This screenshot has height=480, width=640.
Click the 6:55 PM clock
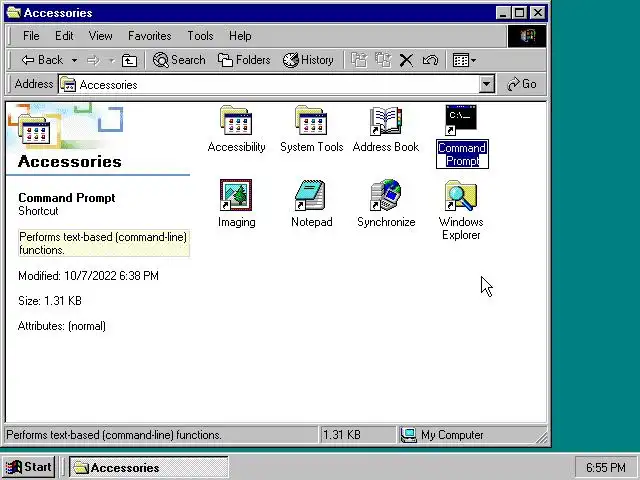click(605, 467)
